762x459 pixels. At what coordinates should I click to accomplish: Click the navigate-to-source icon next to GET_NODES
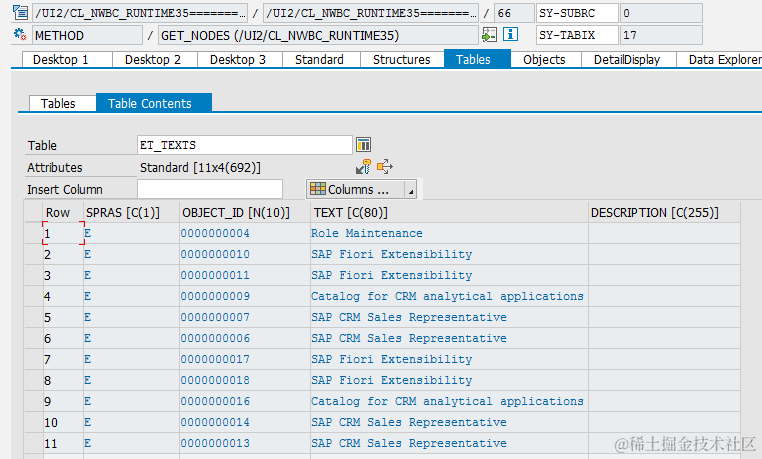coord(489,35)
